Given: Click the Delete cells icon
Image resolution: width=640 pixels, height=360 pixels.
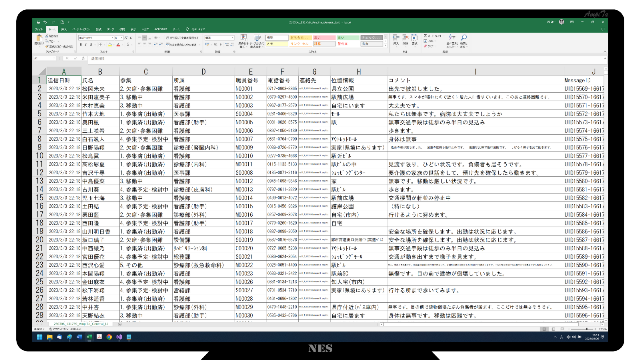Looking at the screenshot, I should point(405,39).
